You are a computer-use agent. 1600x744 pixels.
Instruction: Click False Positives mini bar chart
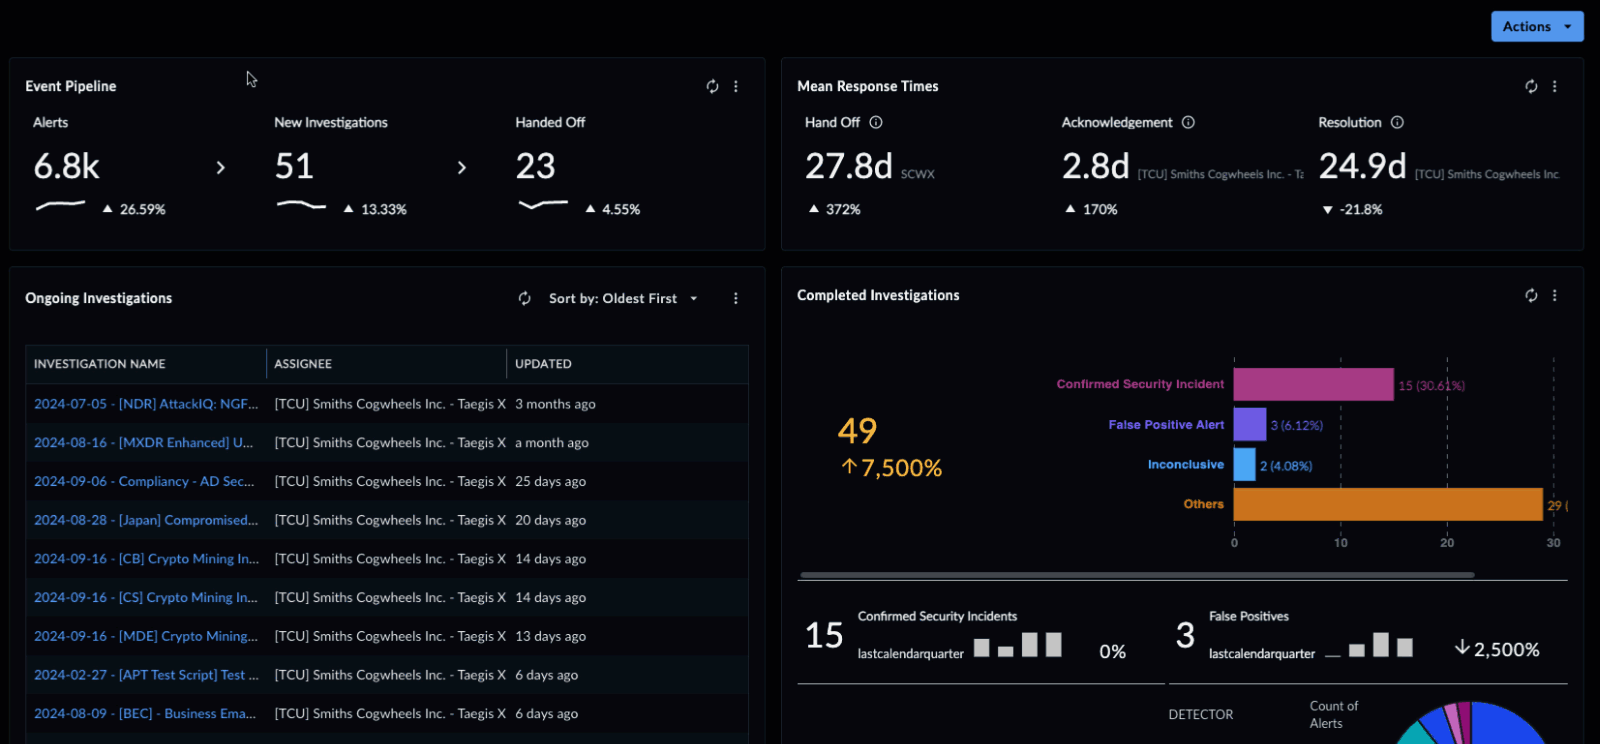(x=1369, y=645)
